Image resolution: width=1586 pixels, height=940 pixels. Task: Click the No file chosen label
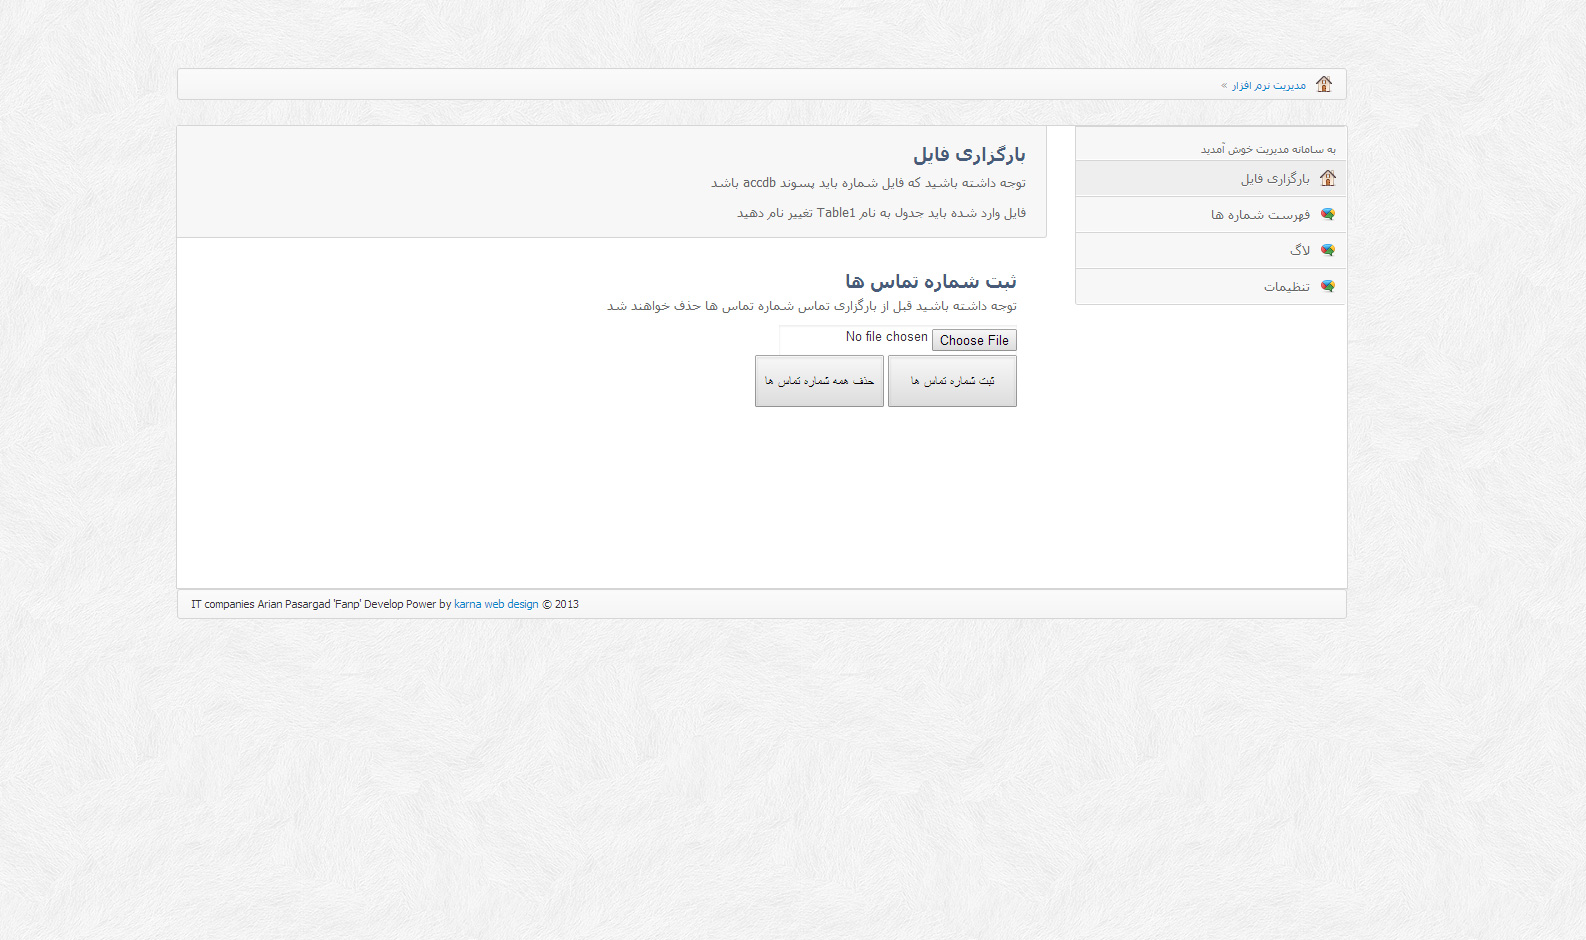click(x=887, y=337)
